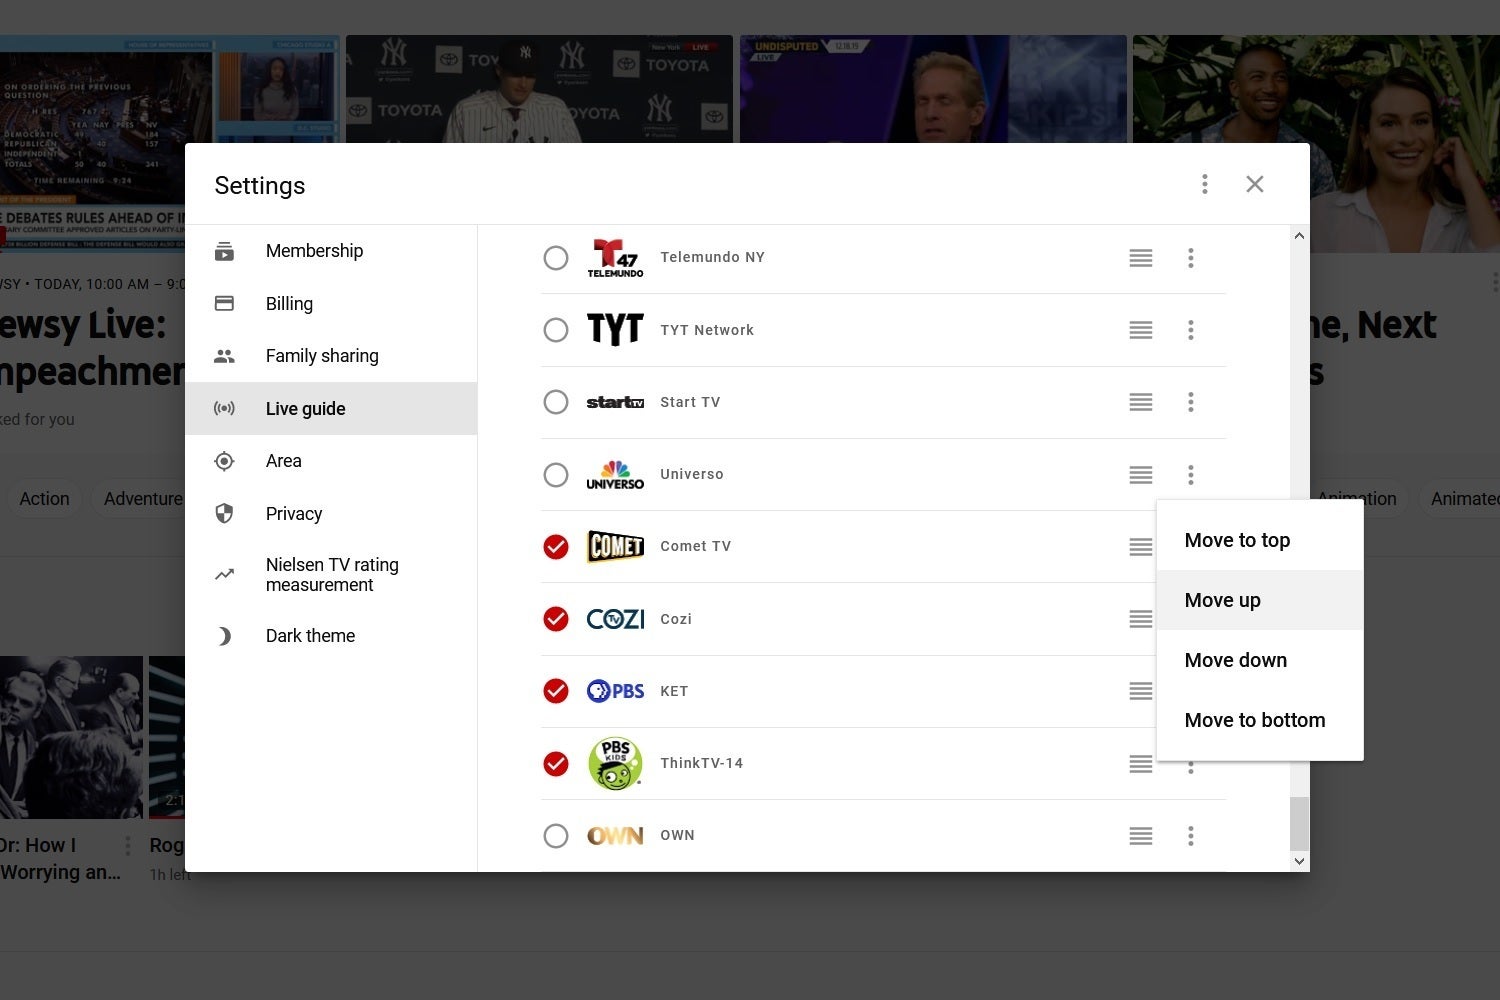Open Nielsen TV rating measurement

[331, 575]
